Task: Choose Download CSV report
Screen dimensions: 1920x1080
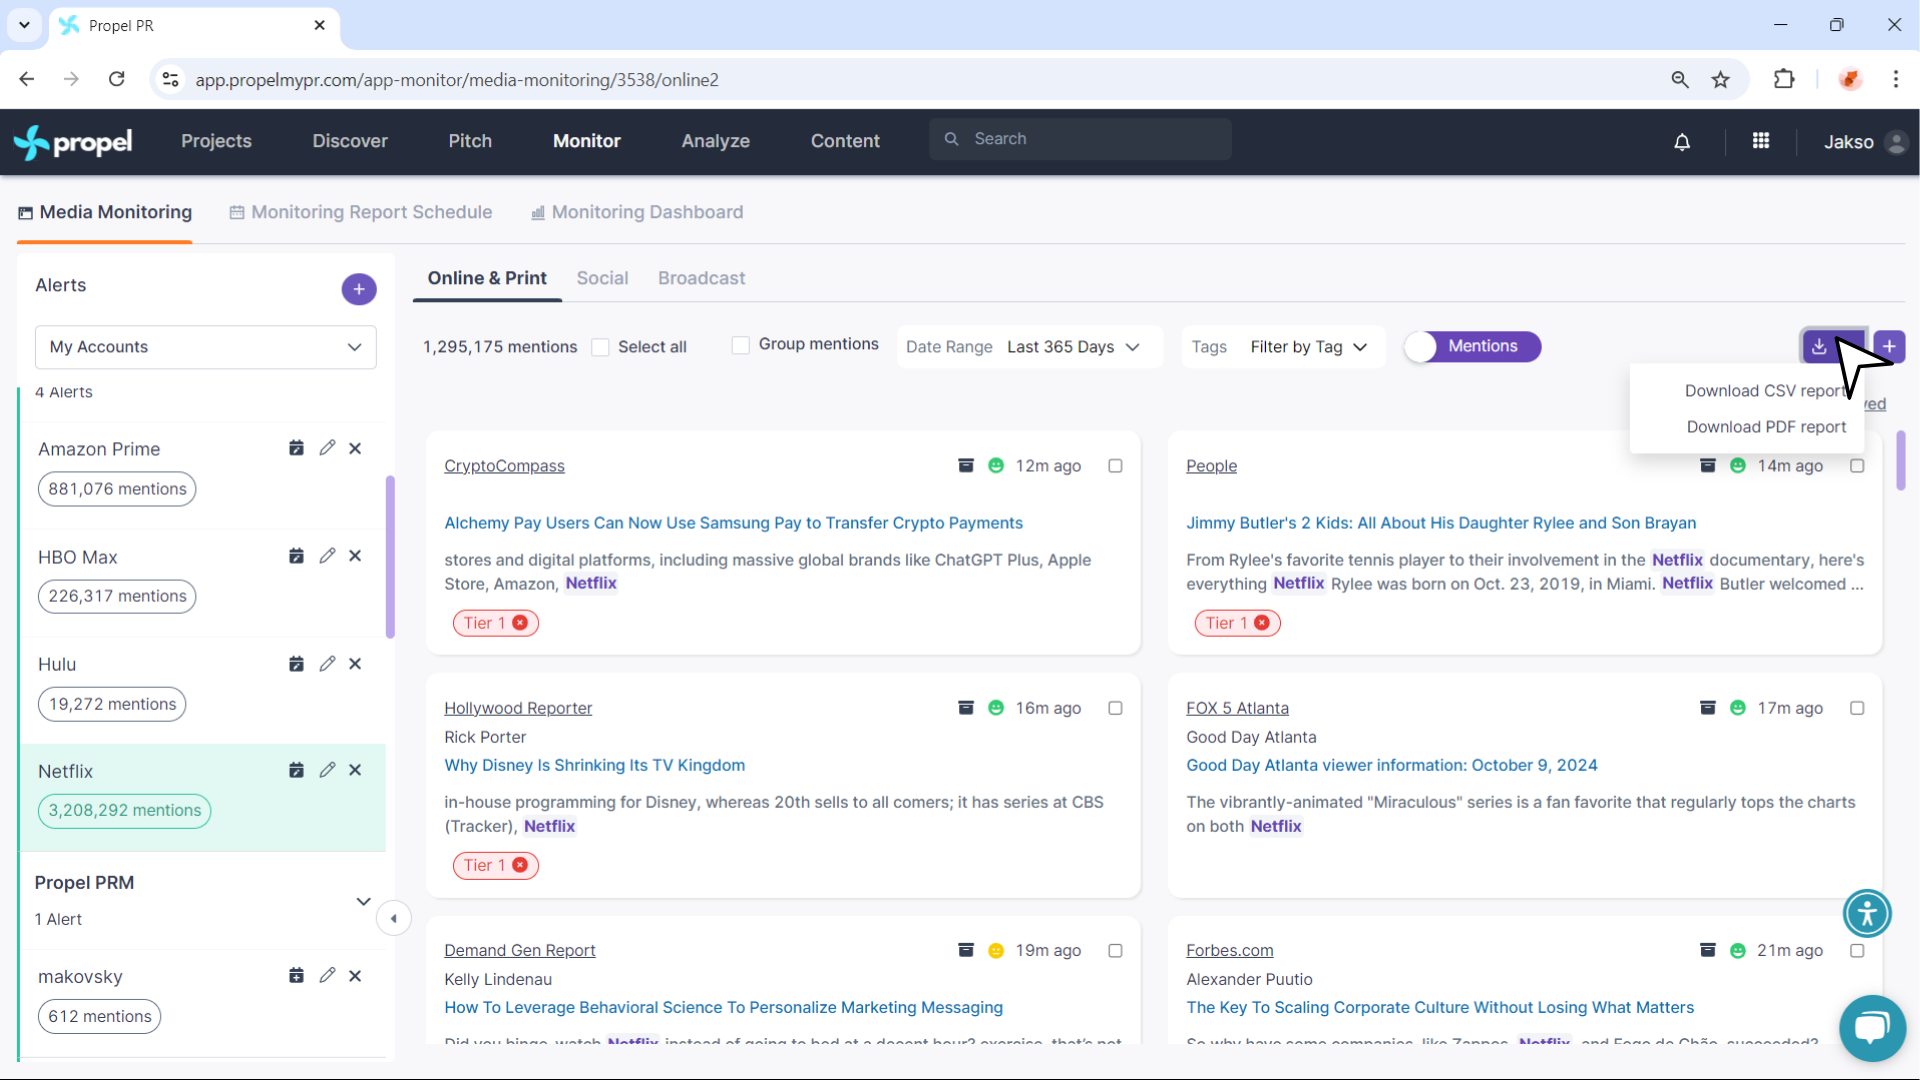Action: click(1766, 391)
